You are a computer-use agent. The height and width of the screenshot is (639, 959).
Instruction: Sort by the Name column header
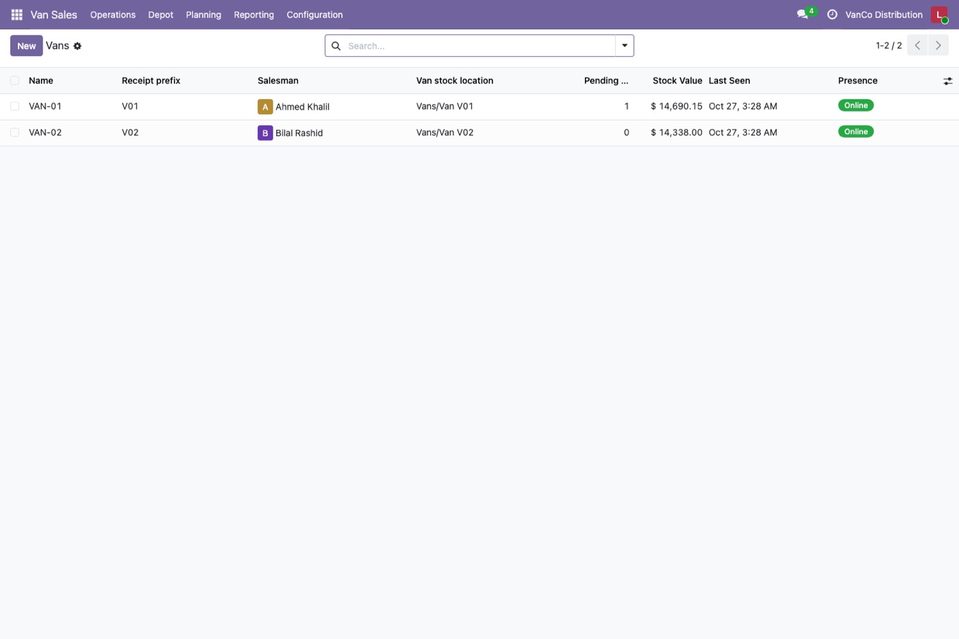[41, 81]
